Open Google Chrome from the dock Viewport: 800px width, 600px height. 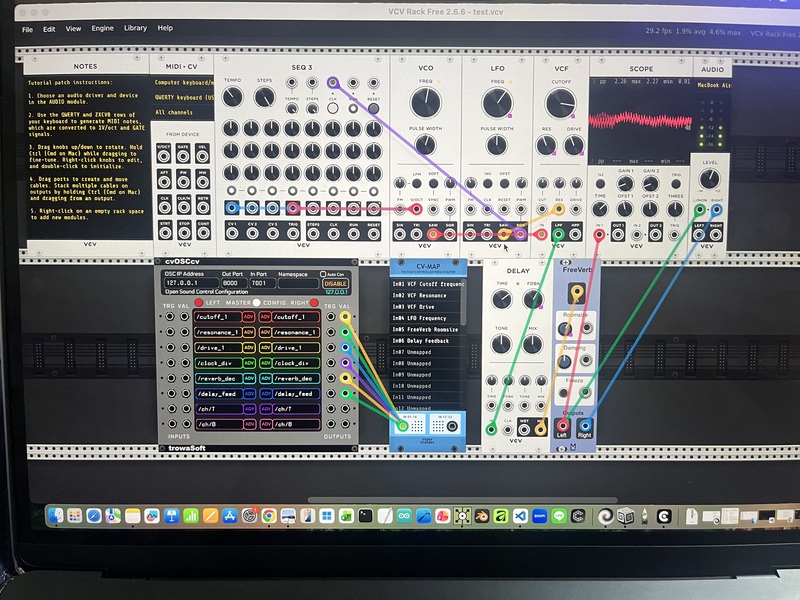click(269, 516)
